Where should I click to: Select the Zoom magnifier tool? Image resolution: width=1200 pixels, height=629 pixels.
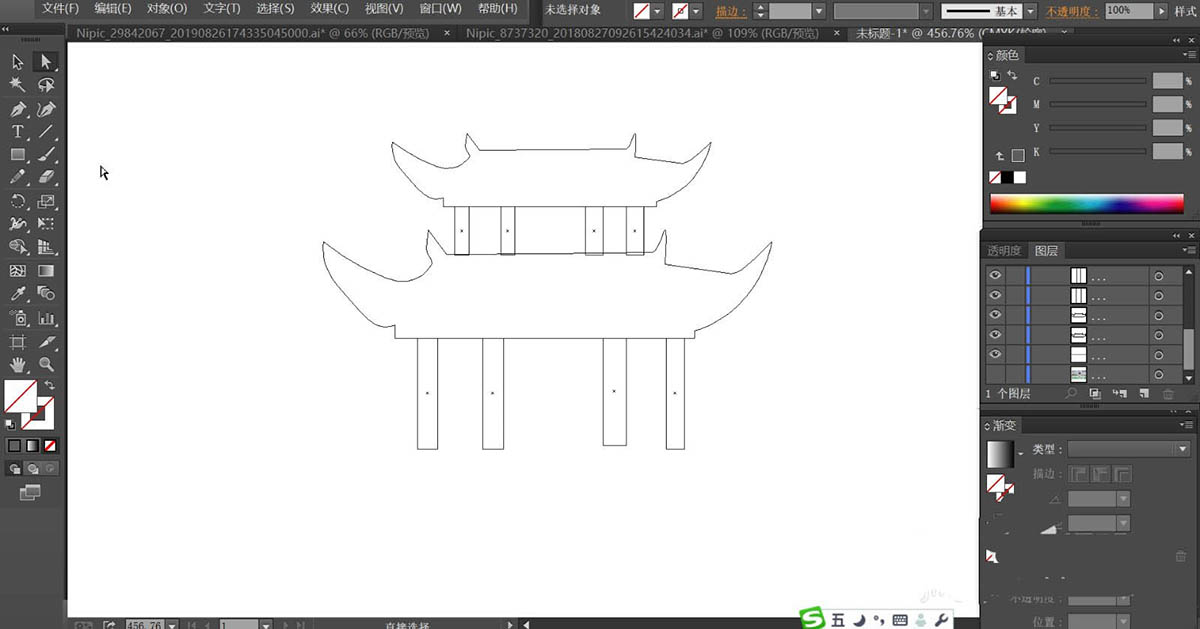(46, 365)
